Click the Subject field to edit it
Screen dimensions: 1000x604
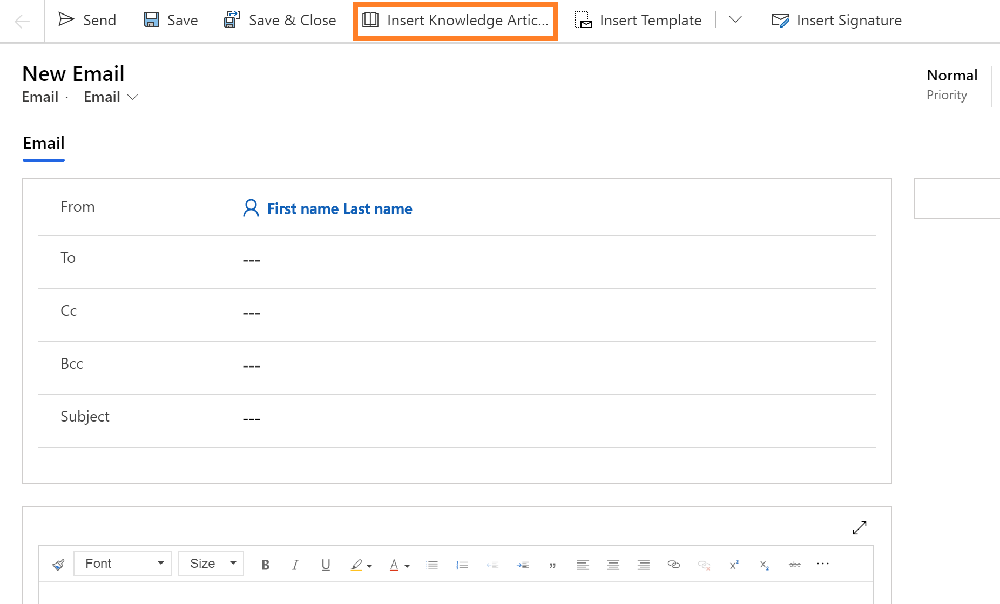point(400,418)
